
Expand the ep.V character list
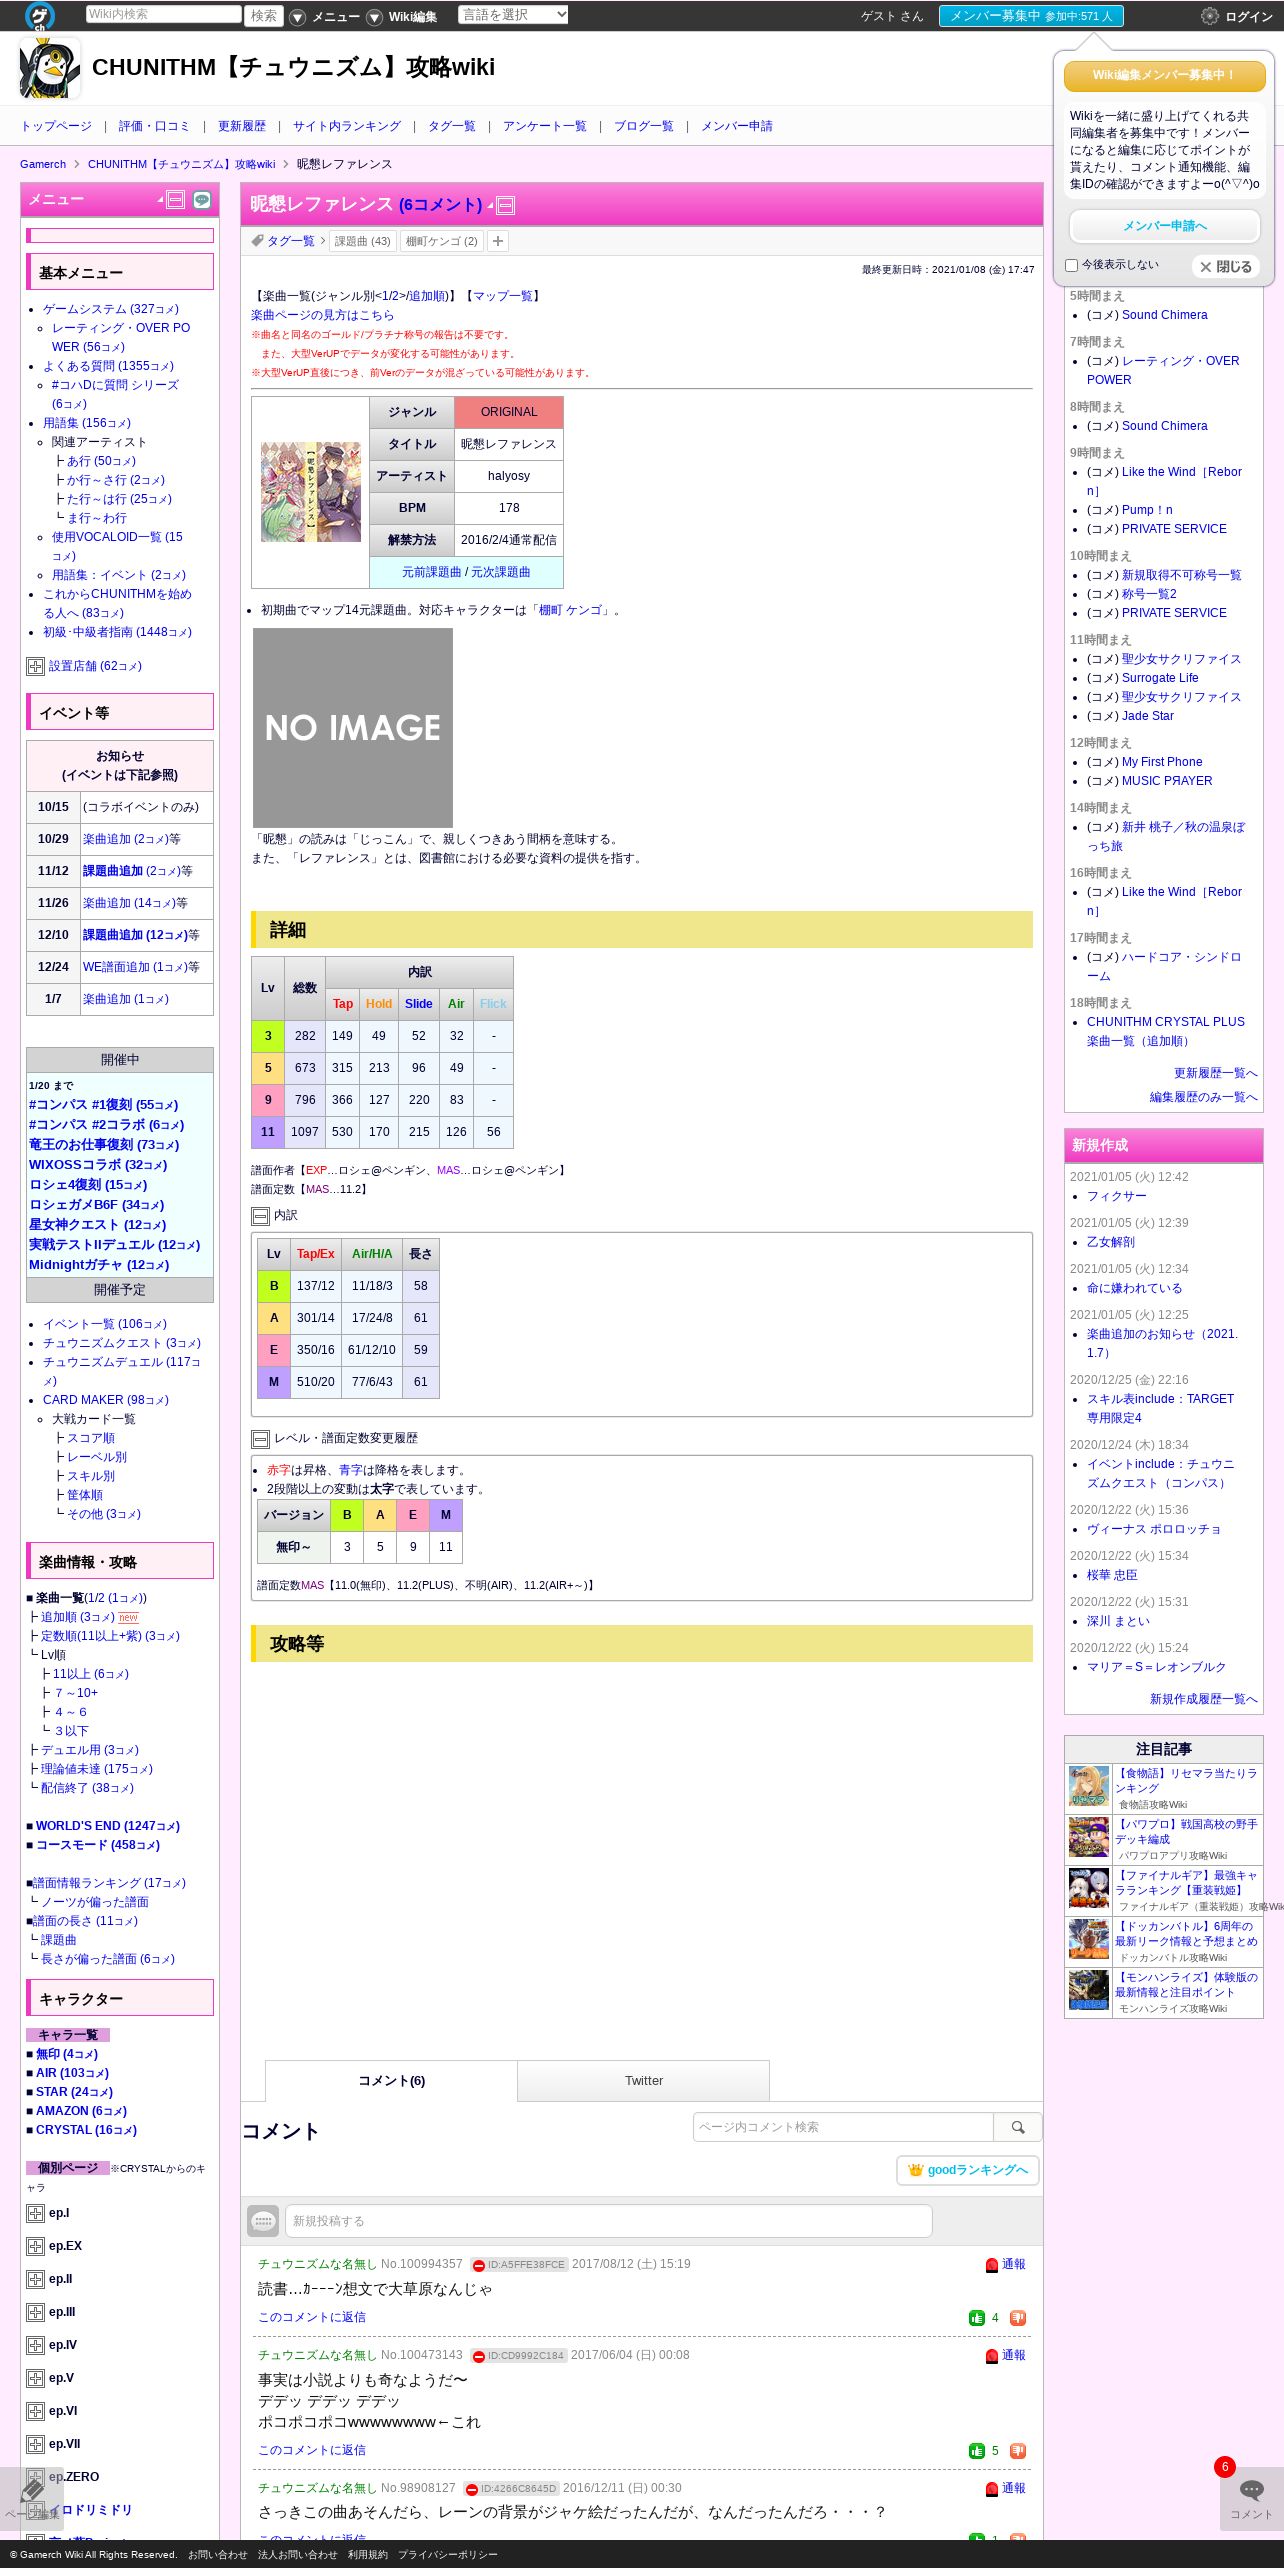35,2378
